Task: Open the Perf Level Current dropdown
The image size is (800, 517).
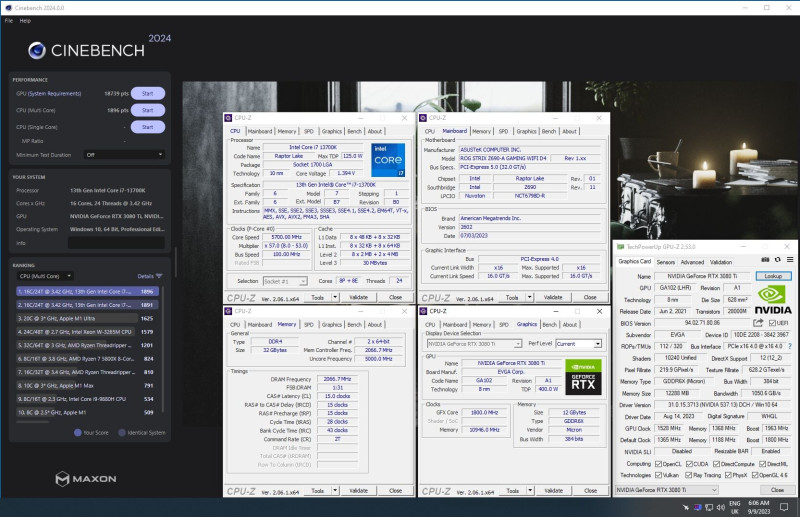Action: click(x=579, y=343)
